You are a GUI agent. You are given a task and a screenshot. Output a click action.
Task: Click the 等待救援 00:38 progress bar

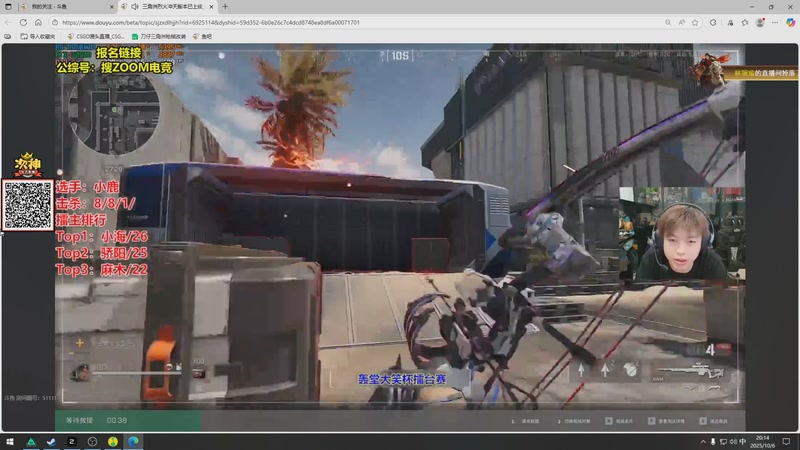click(x=128, y=420)
